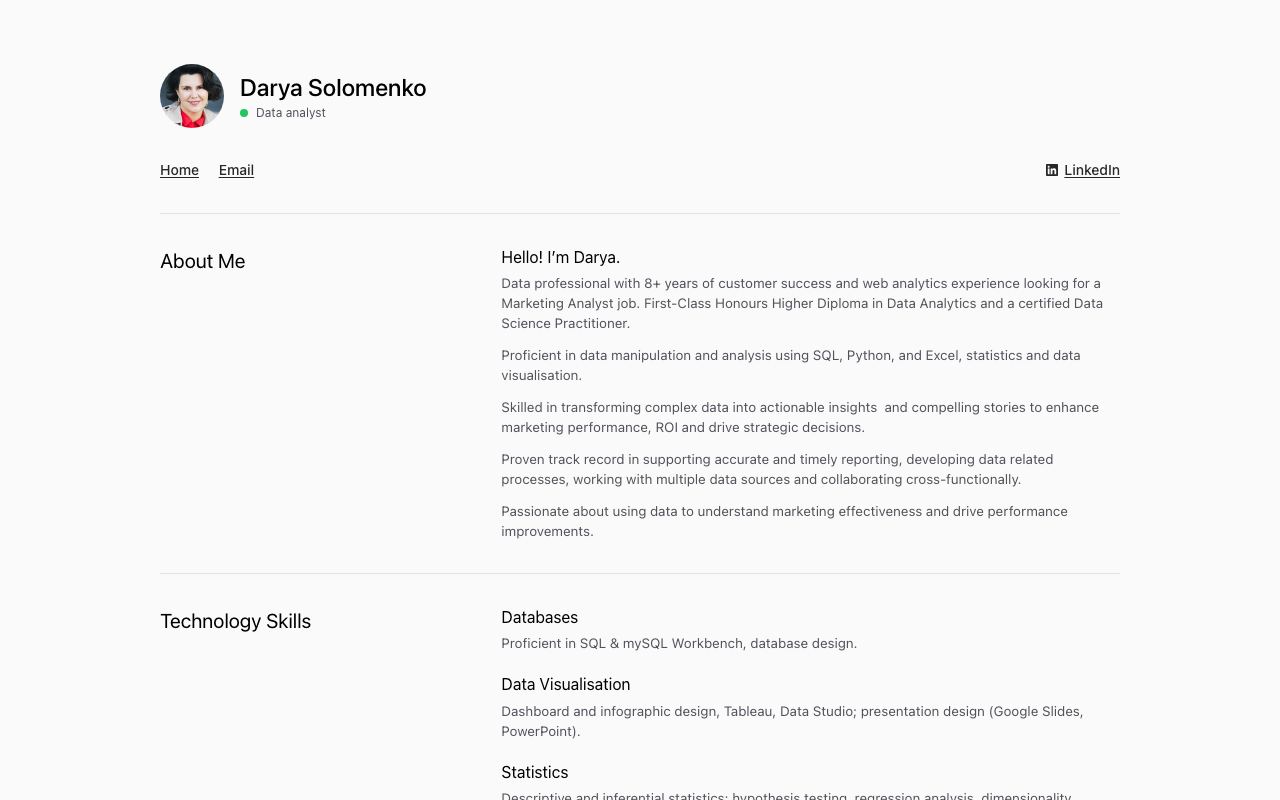Click the Databases skill heading
Viewport: 1280px width, 800px height.
(x=539, y=617)
